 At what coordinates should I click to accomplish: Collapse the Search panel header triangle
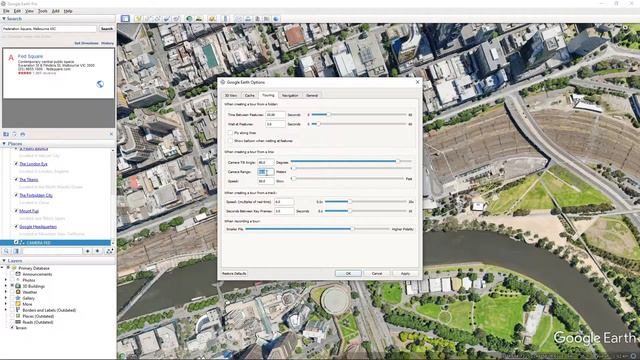click(4, 19)
